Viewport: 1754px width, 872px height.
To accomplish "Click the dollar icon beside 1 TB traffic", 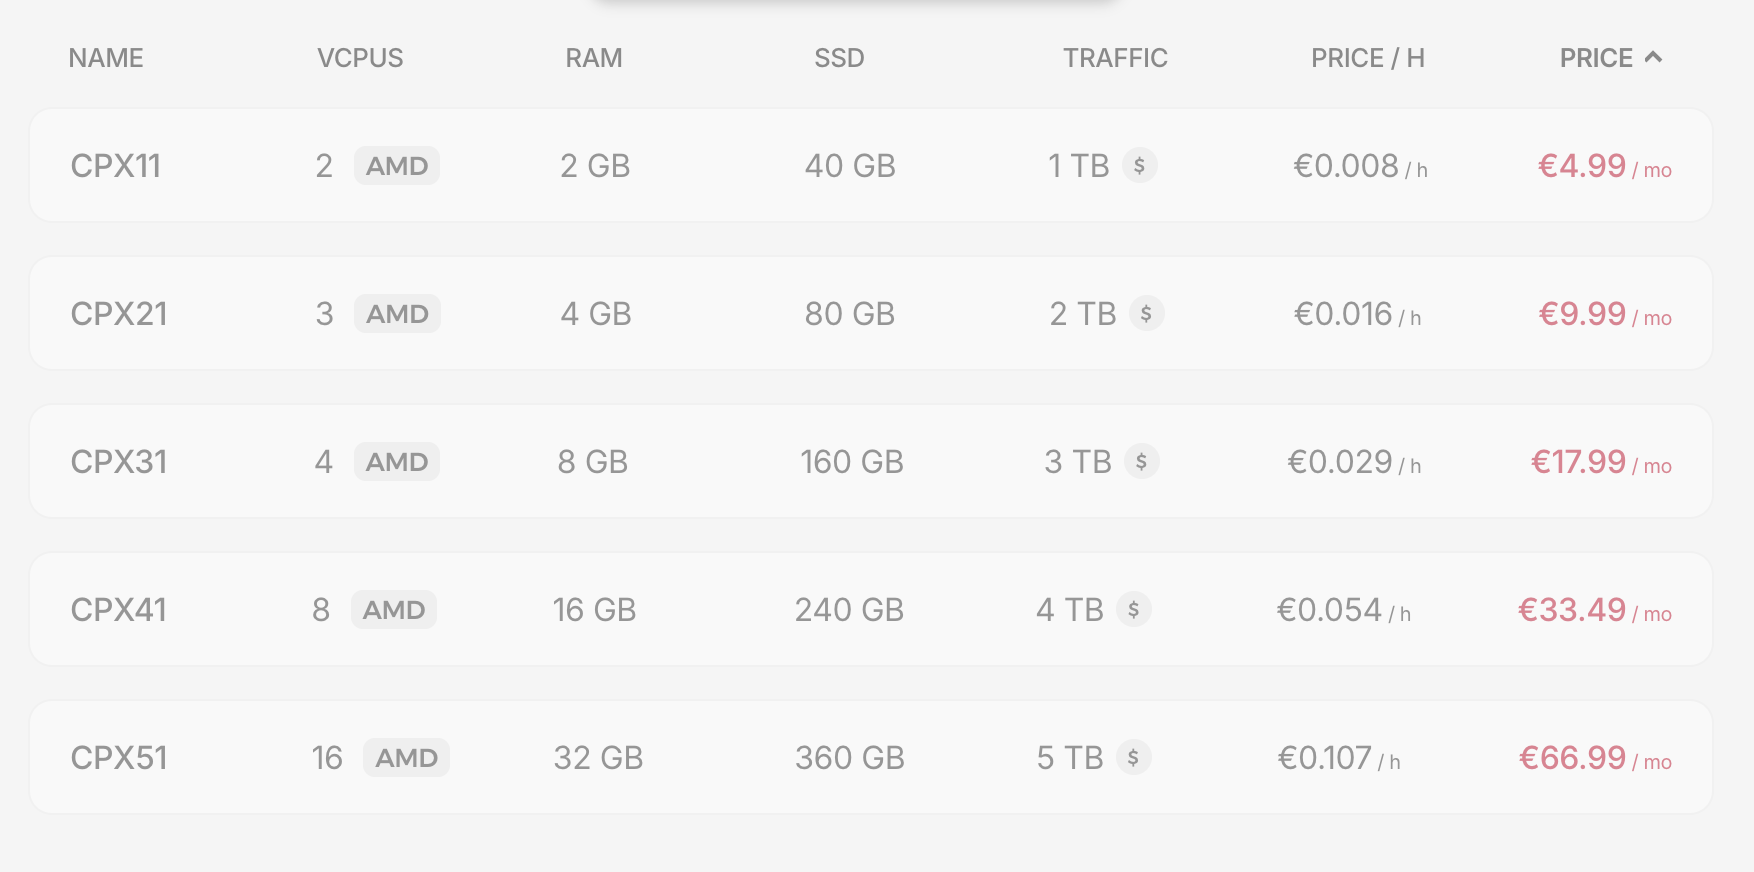I will 1139,165.
